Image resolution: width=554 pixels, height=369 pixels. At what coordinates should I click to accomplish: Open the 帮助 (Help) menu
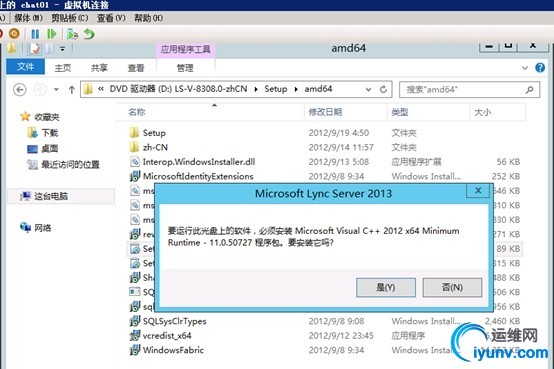[148, 18]
